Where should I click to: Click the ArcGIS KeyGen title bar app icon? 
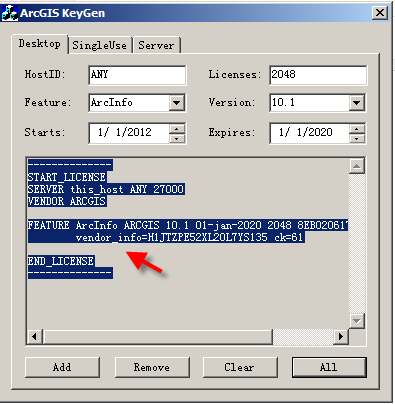[x=10, y=13]
